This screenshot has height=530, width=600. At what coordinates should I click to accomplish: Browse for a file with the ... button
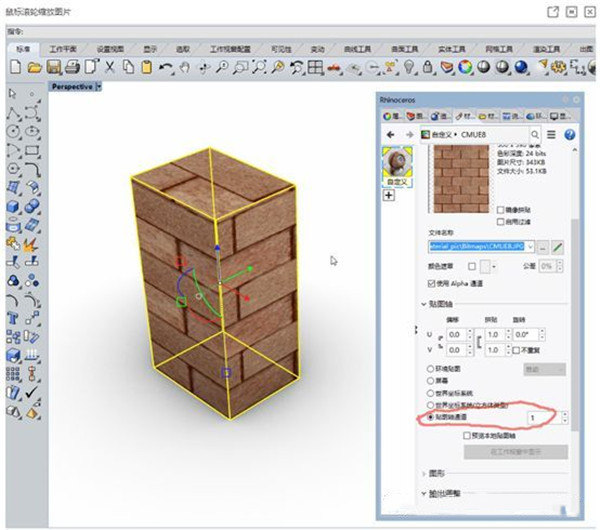pos(543,248)
